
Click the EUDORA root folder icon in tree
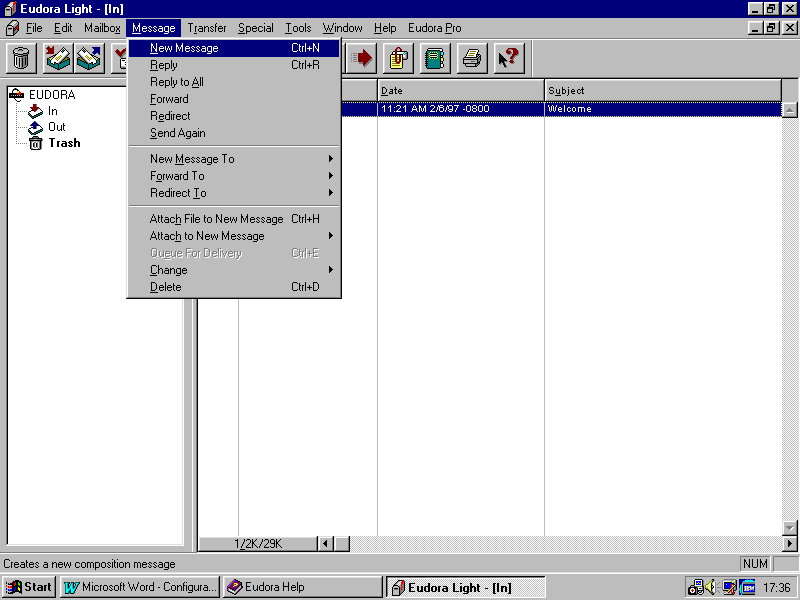pyautogui.click(x=16, y=94)
